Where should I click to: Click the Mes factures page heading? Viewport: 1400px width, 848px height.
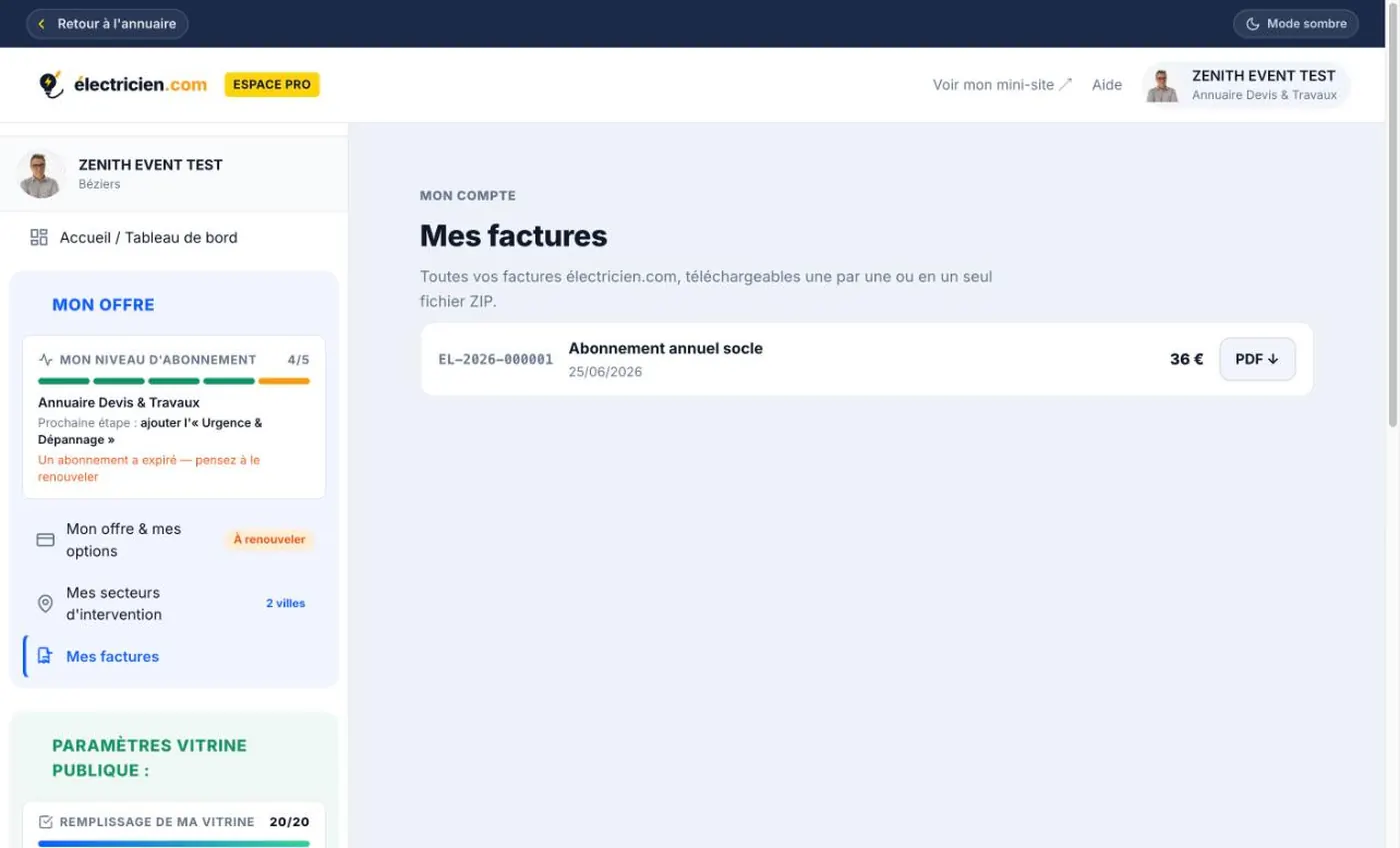513,236
